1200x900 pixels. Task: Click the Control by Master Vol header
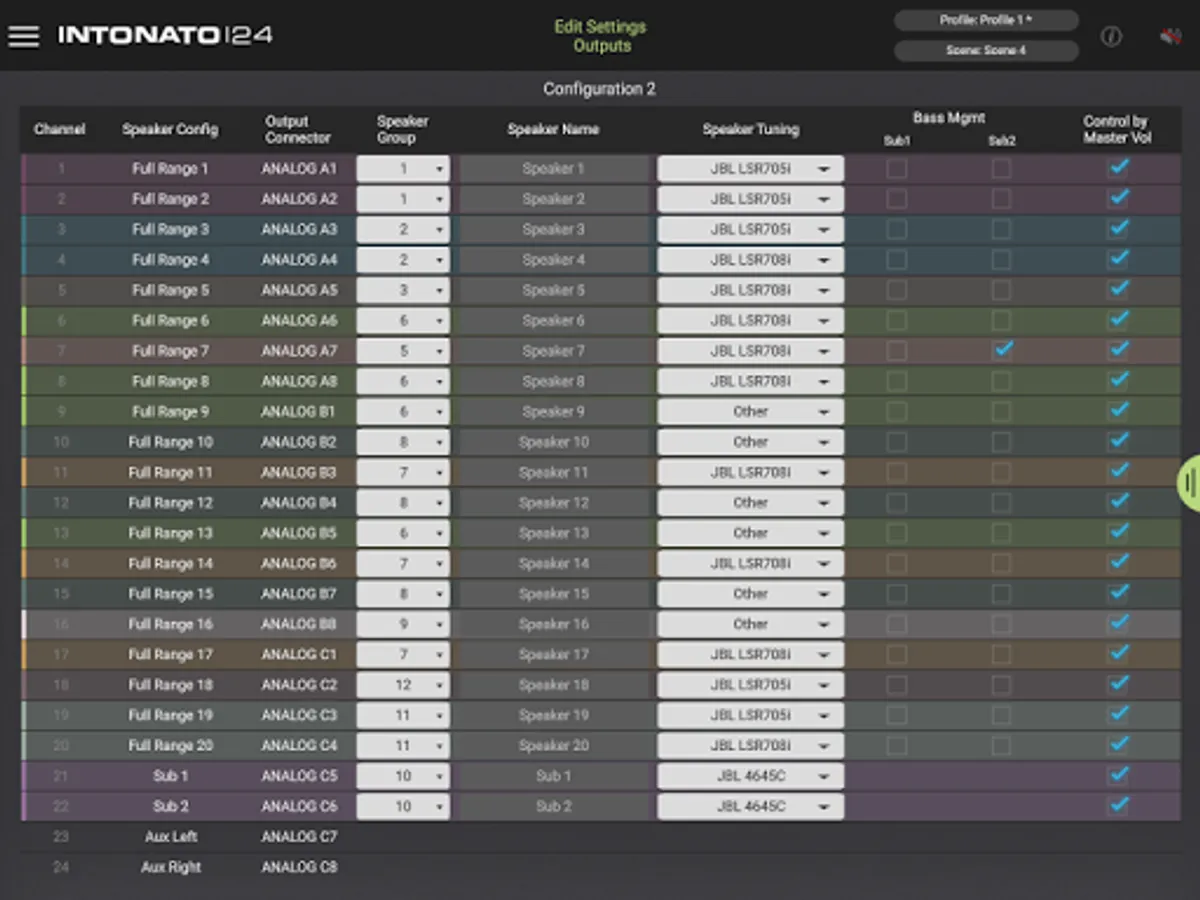[1116, 129]
